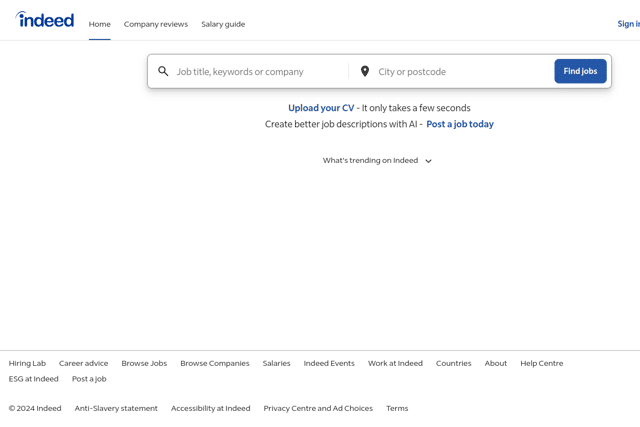
Task: Click the Indeed logo
Action: point(45,20)
